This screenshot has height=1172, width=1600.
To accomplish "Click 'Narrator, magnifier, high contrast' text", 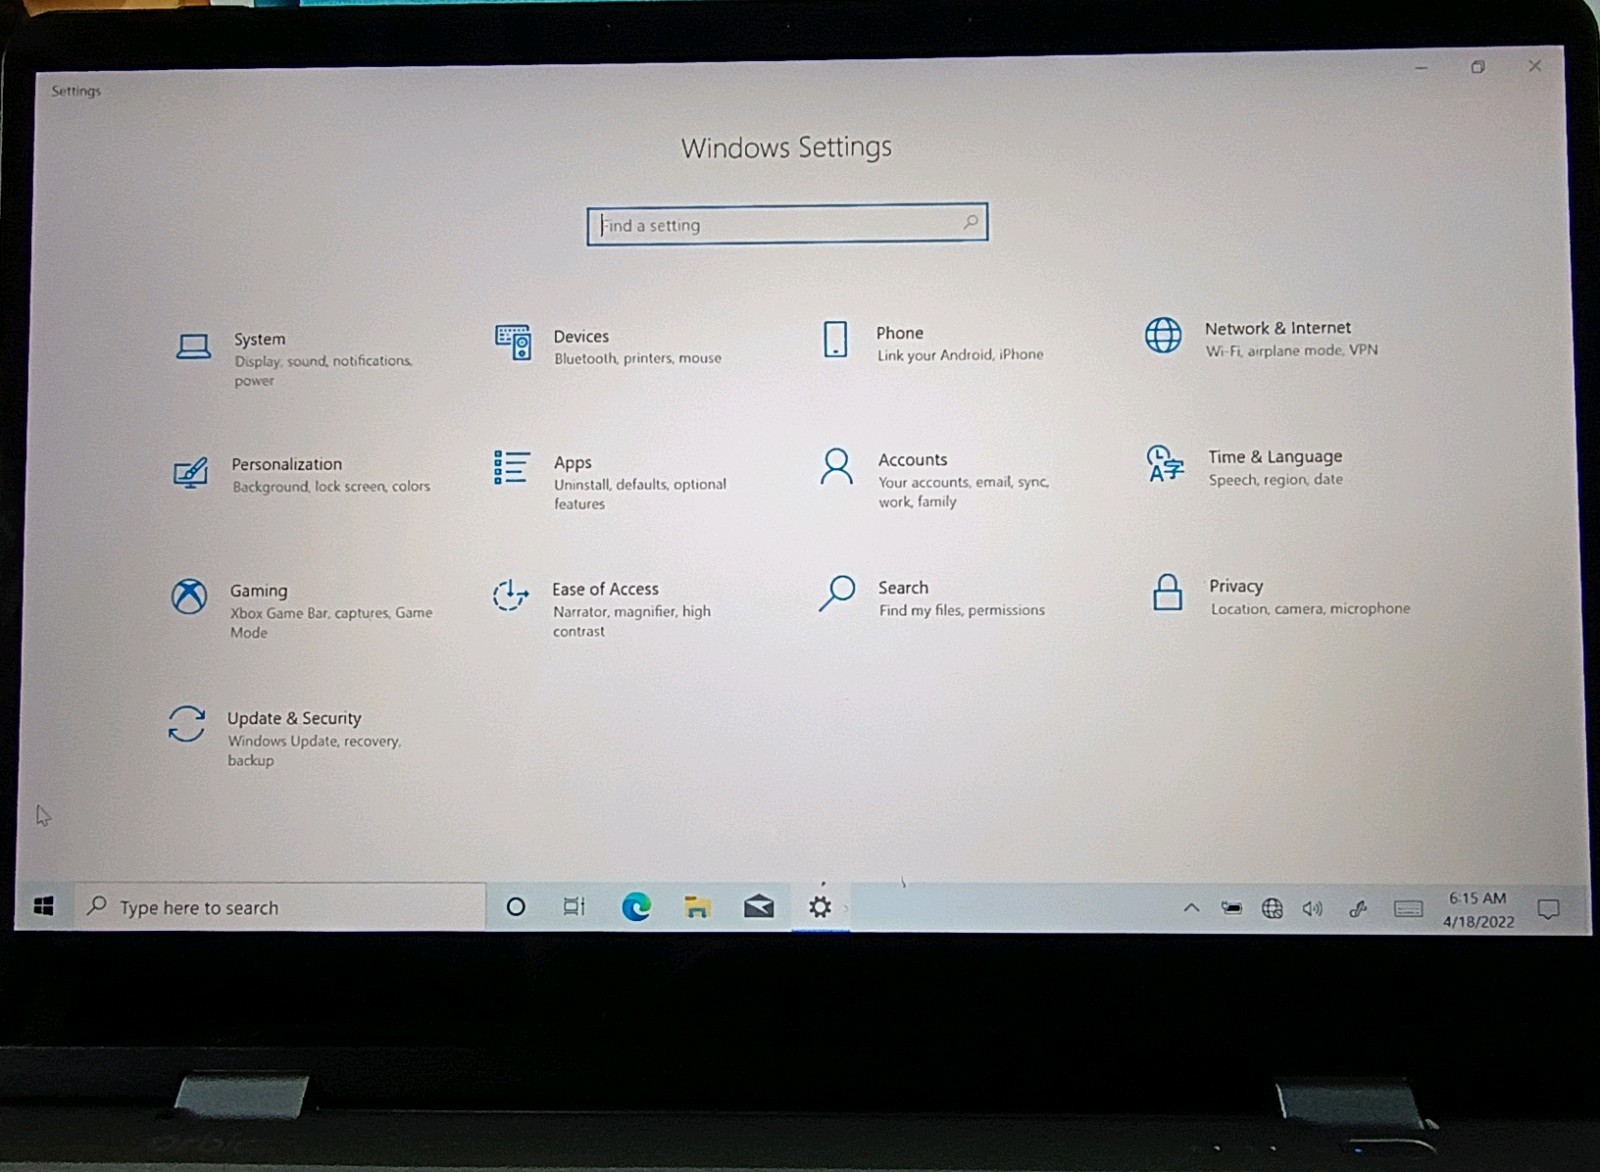I will click(x=632, y=621).
